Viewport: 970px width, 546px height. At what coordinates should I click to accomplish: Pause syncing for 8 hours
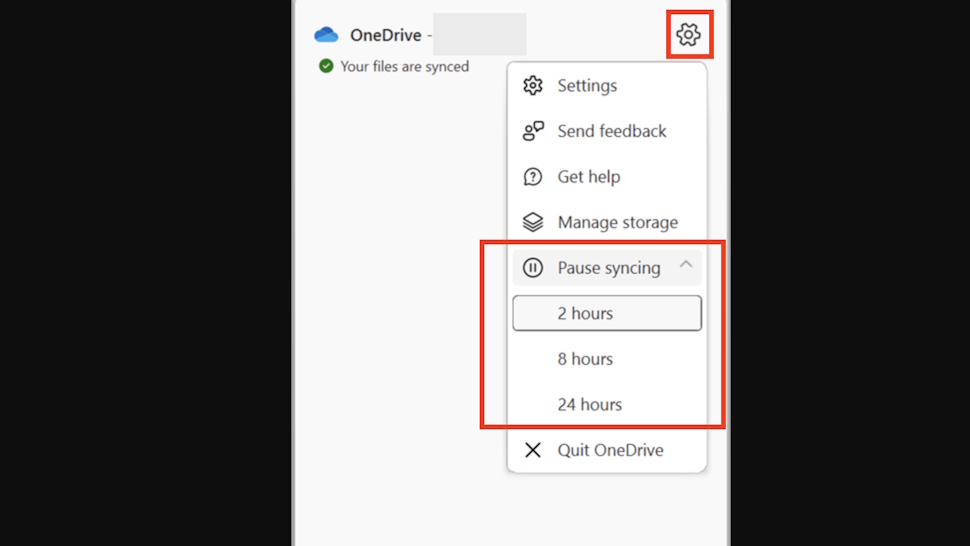(607, 359)
